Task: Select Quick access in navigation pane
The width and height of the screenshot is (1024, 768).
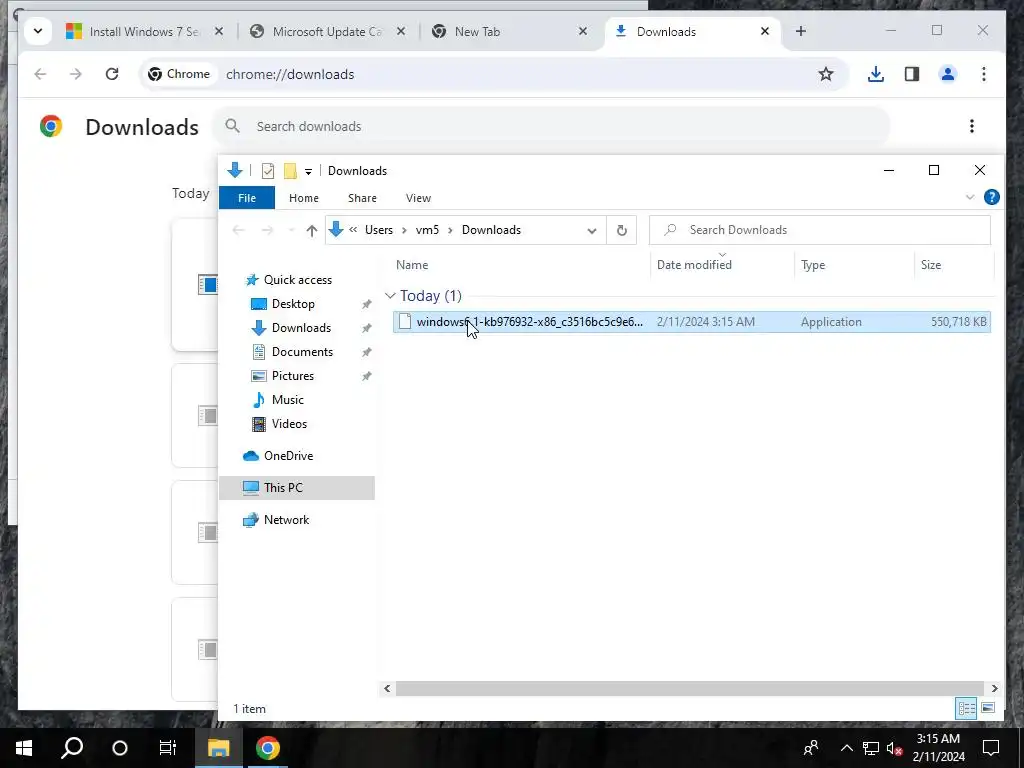Action: click(x=298, y=280)
